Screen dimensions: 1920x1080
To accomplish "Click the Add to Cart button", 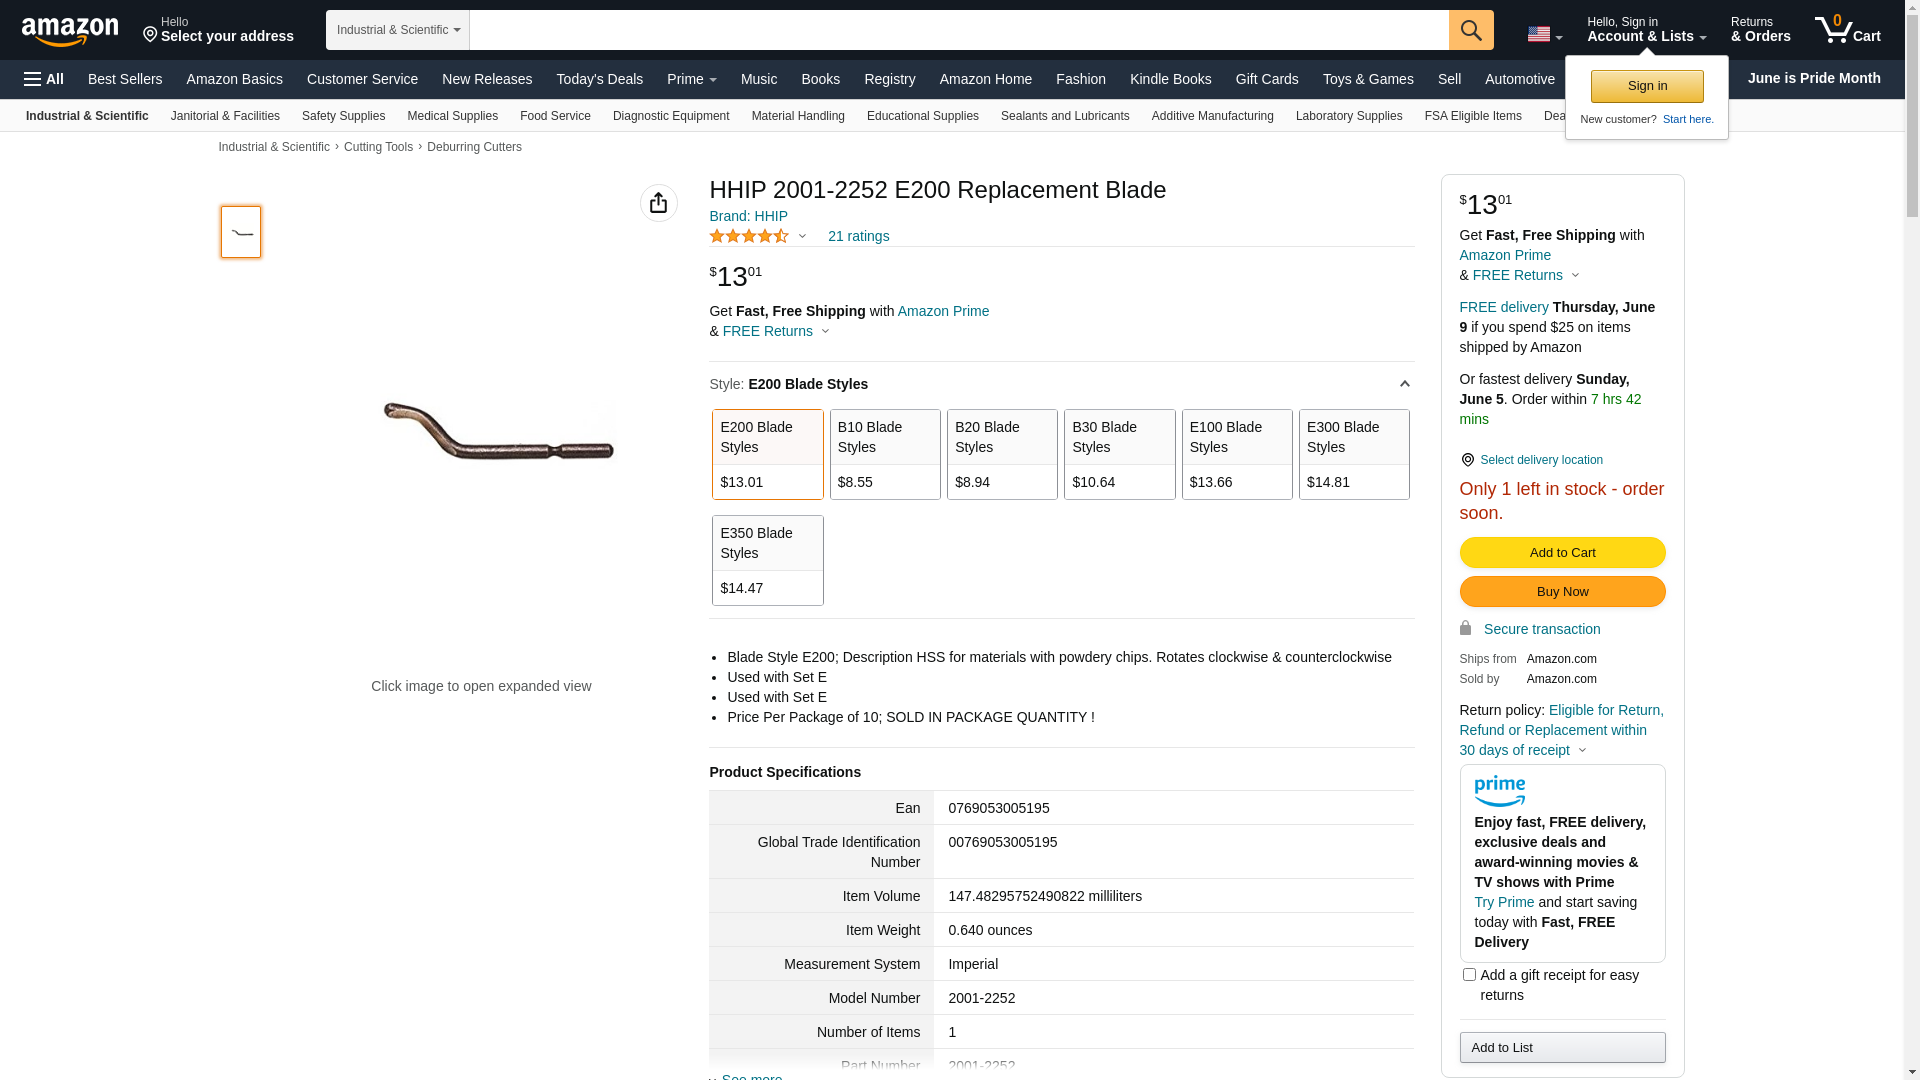I will pos(1562,552).
